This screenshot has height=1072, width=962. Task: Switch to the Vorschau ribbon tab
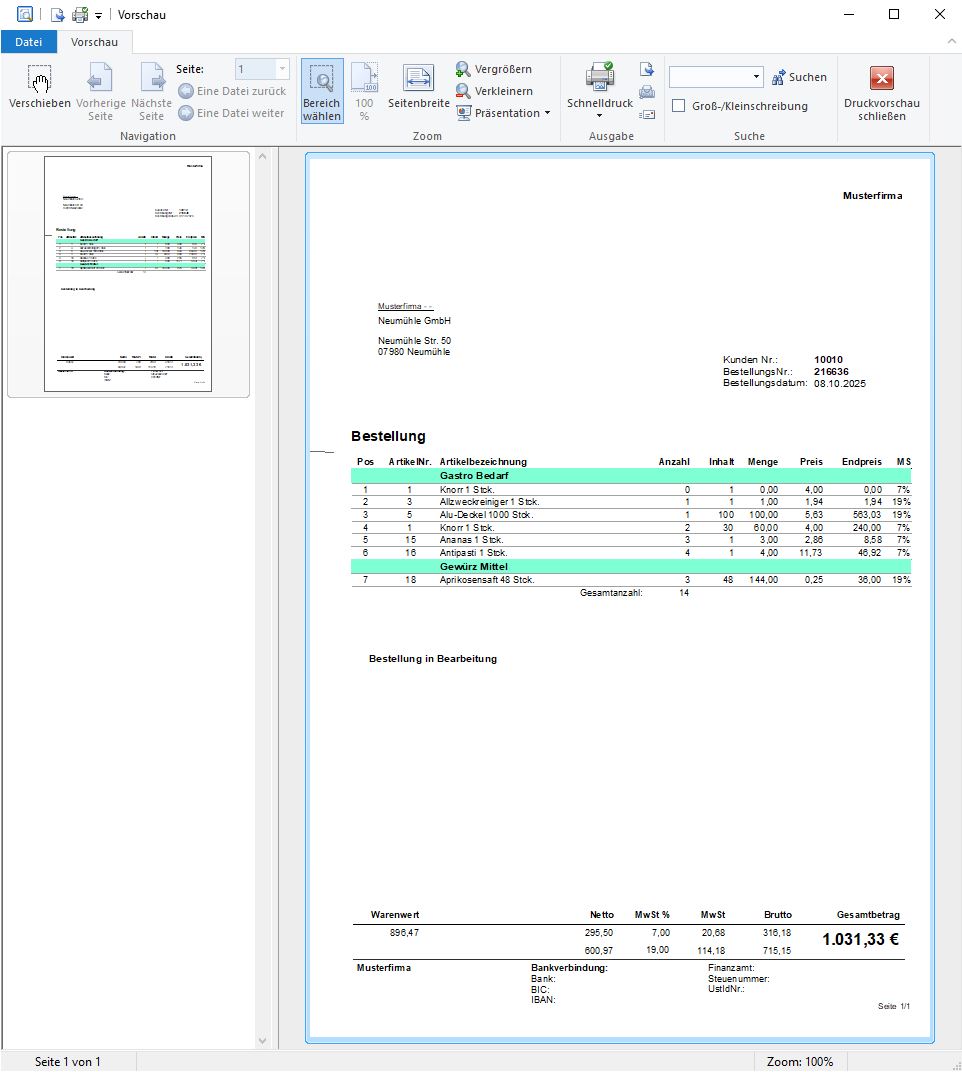tap(94, 42)
